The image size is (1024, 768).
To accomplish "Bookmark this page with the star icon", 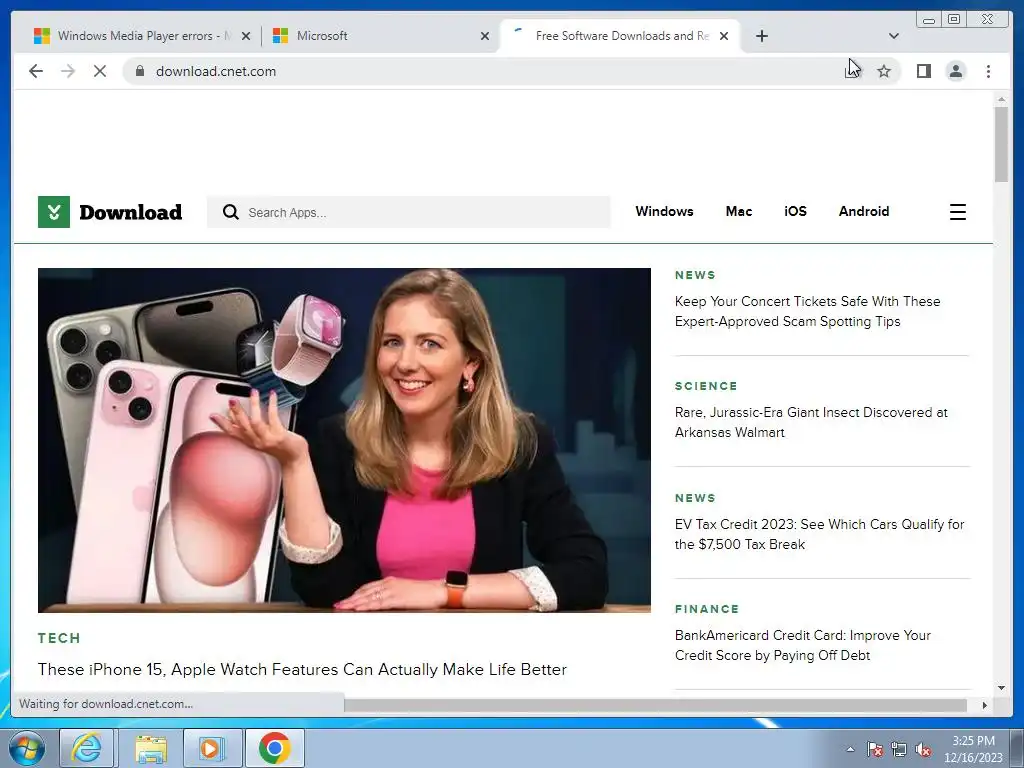I will 884,71.
